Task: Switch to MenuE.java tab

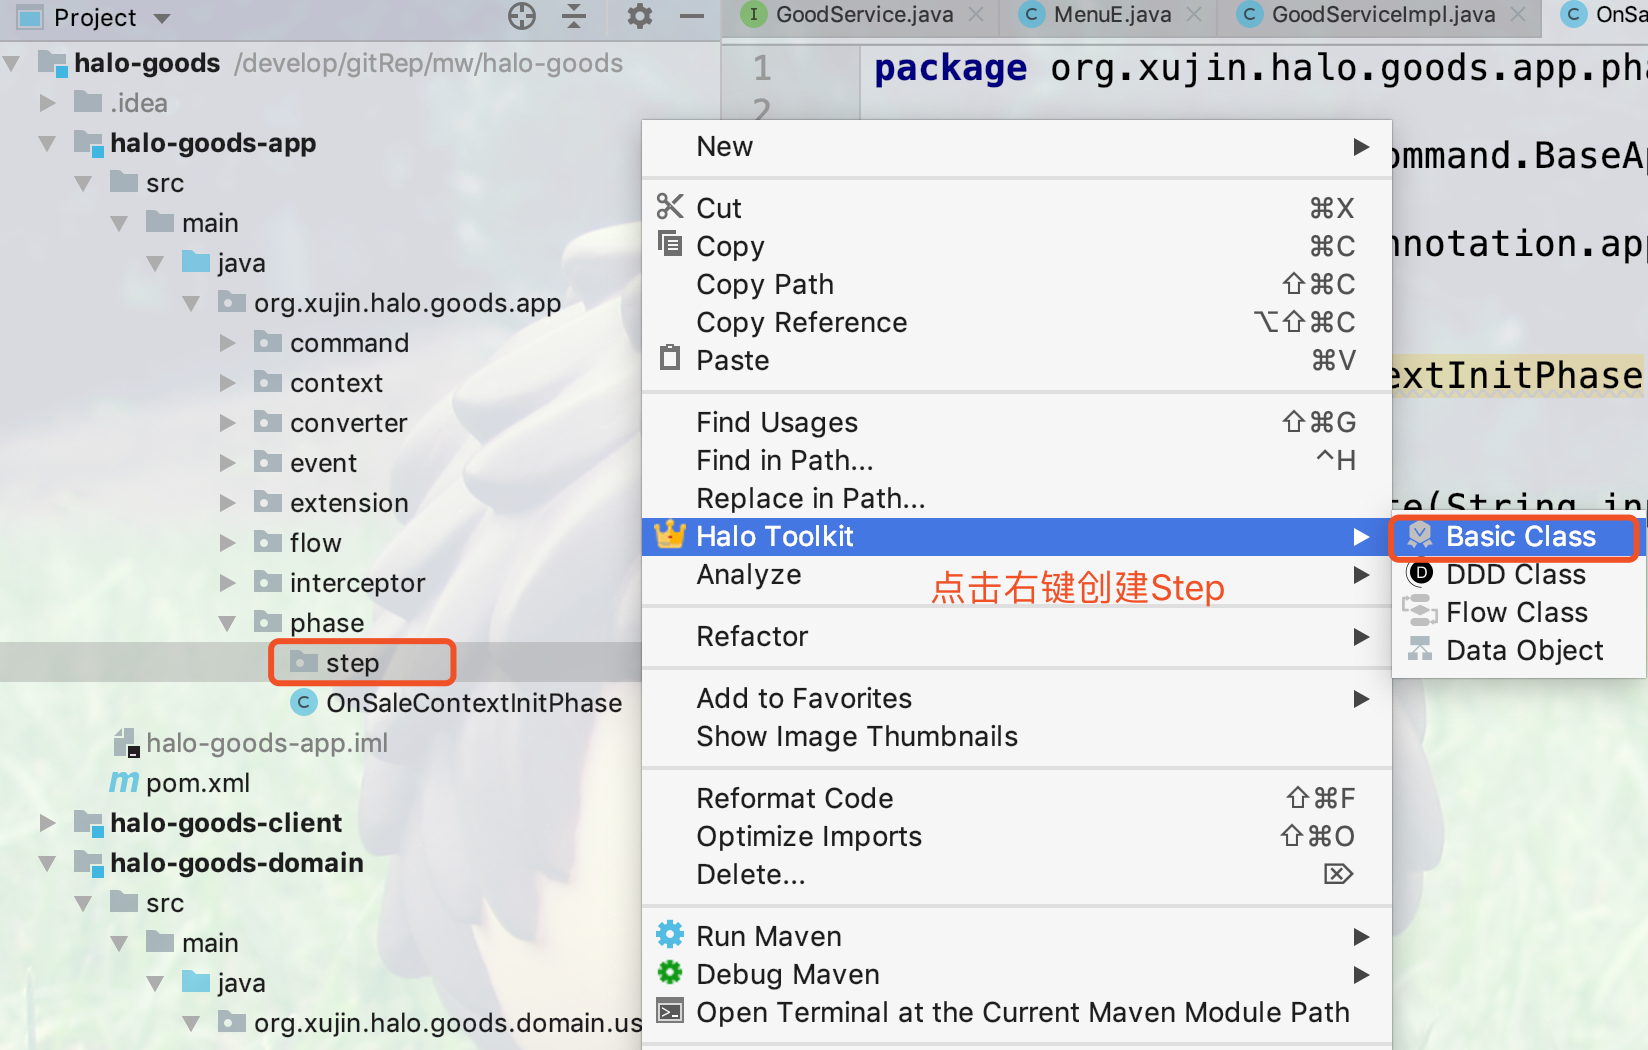Action: 1112,15
